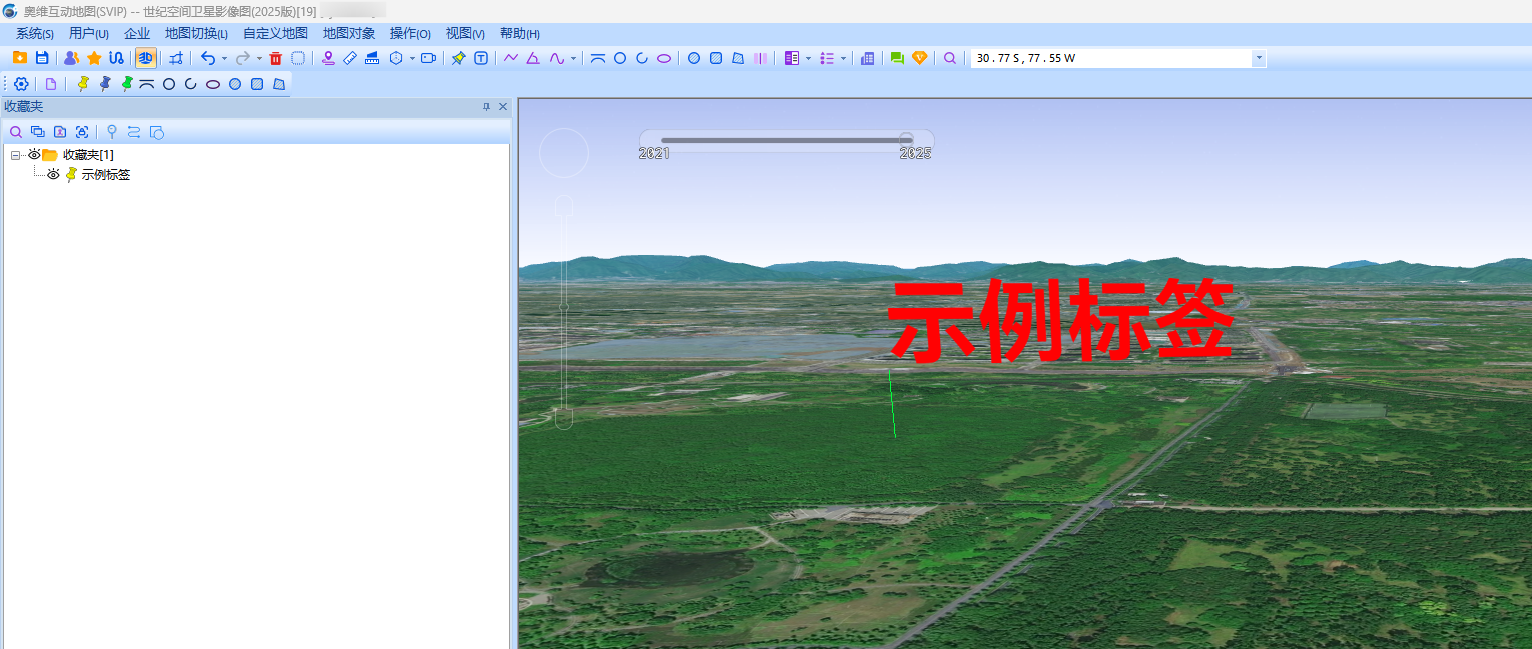Click the compass circle on the map
1532x649 pixels.
coord(564,153)
